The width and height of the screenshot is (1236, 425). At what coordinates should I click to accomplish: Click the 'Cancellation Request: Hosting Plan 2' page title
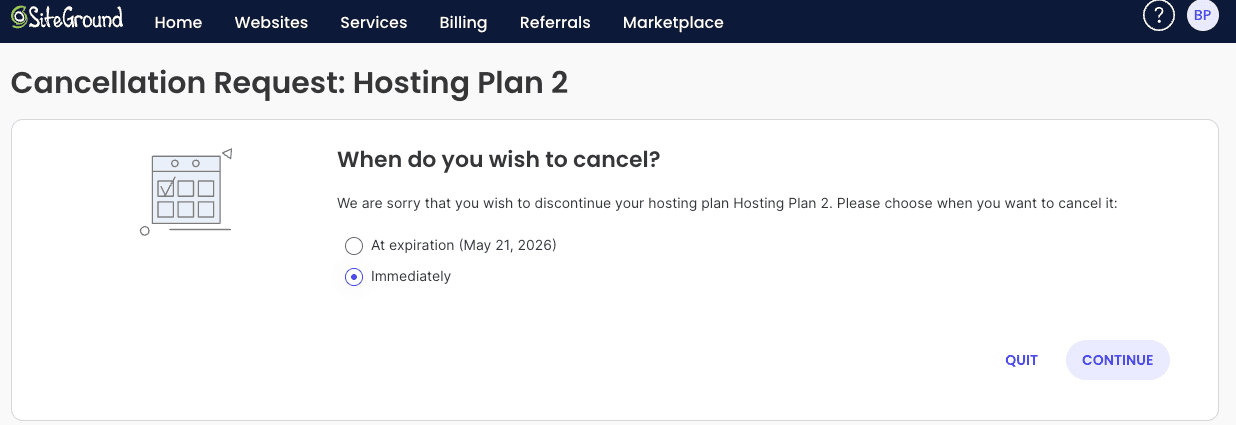pyautogui.click(x=289, y=82)
